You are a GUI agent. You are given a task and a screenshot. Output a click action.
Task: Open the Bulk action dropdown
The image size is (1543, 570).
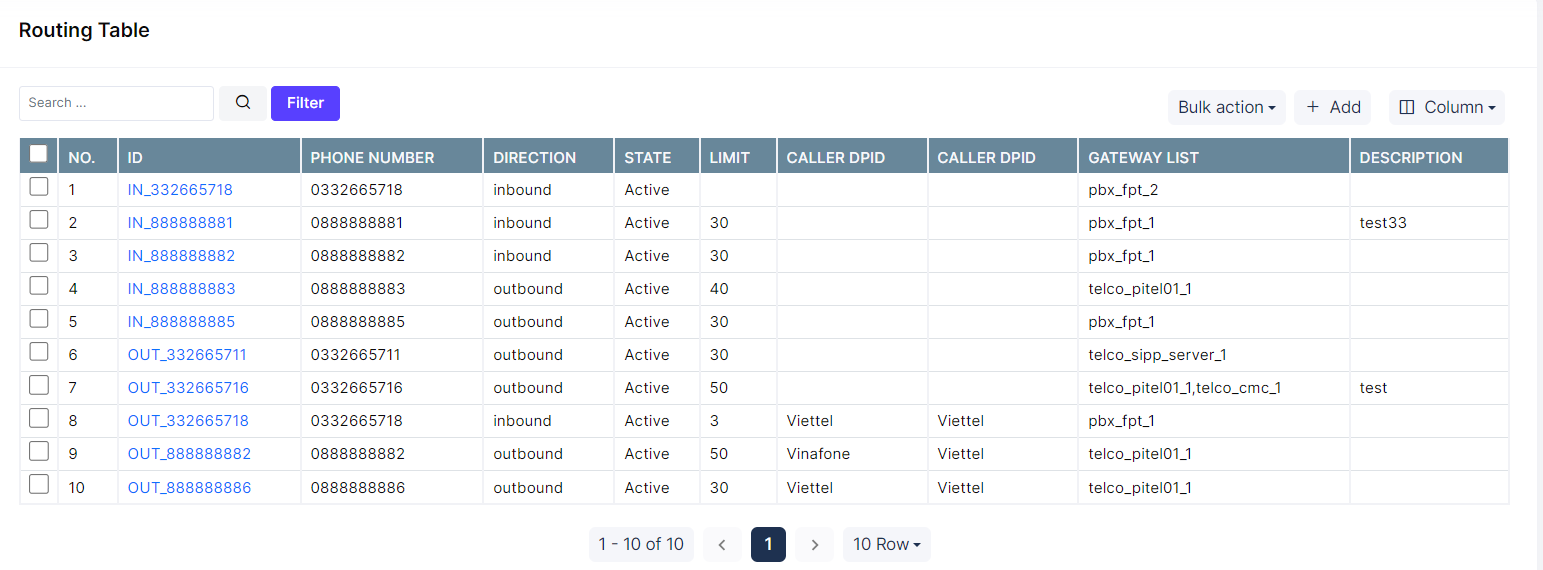click(x=1227, y=107)
